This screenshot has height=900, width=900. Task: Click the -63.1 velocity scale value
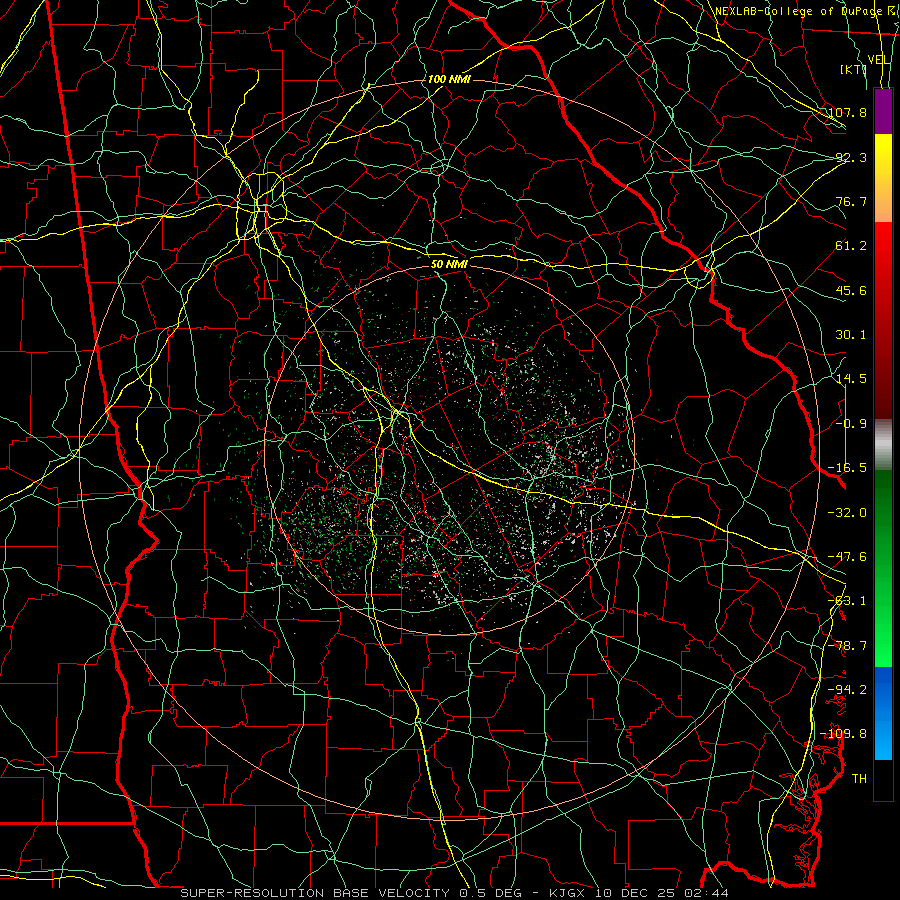pyautogui.click(x=847, y=601)
